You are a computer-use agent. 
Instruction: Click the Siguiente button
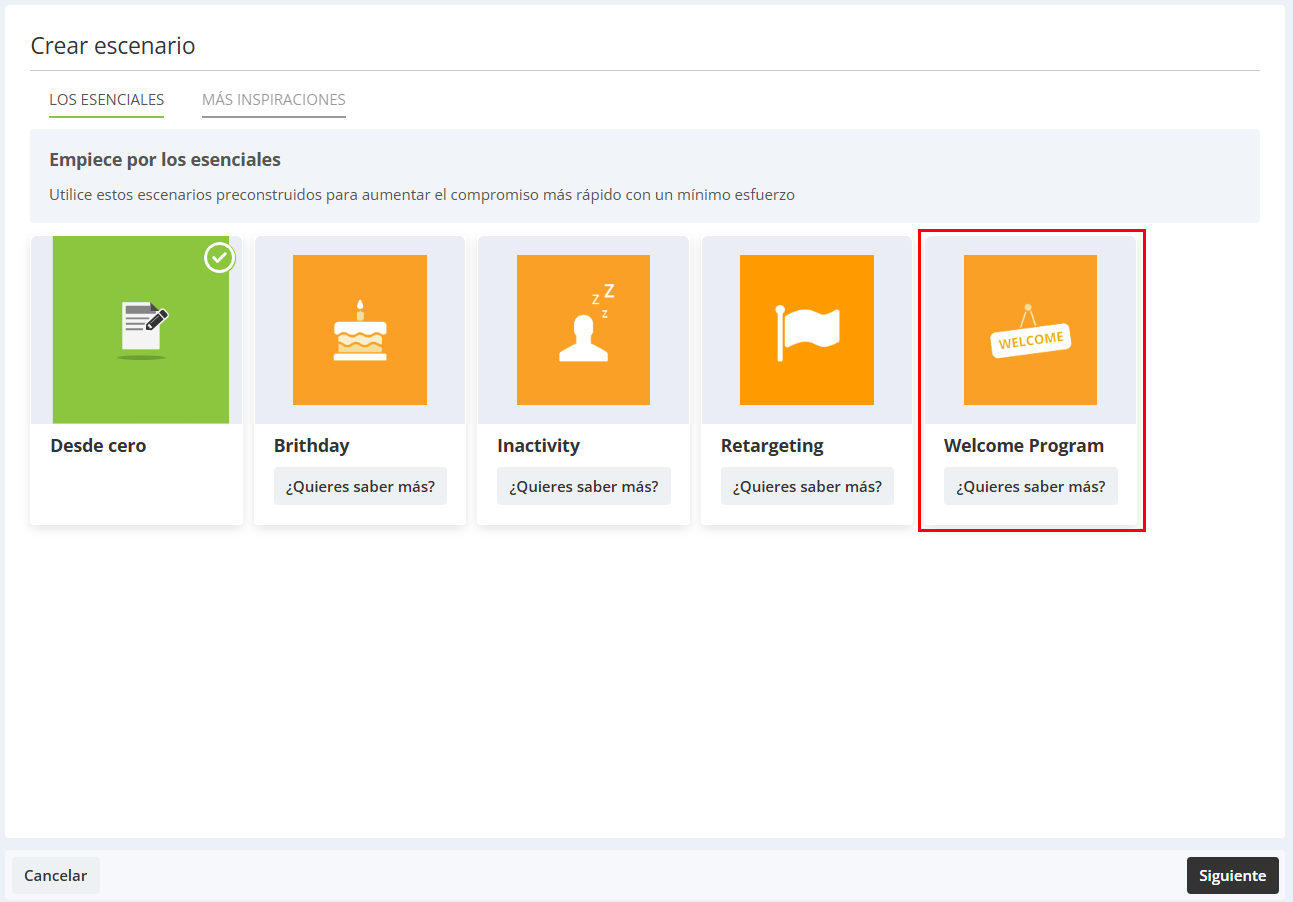click(x=1233, y=875)
